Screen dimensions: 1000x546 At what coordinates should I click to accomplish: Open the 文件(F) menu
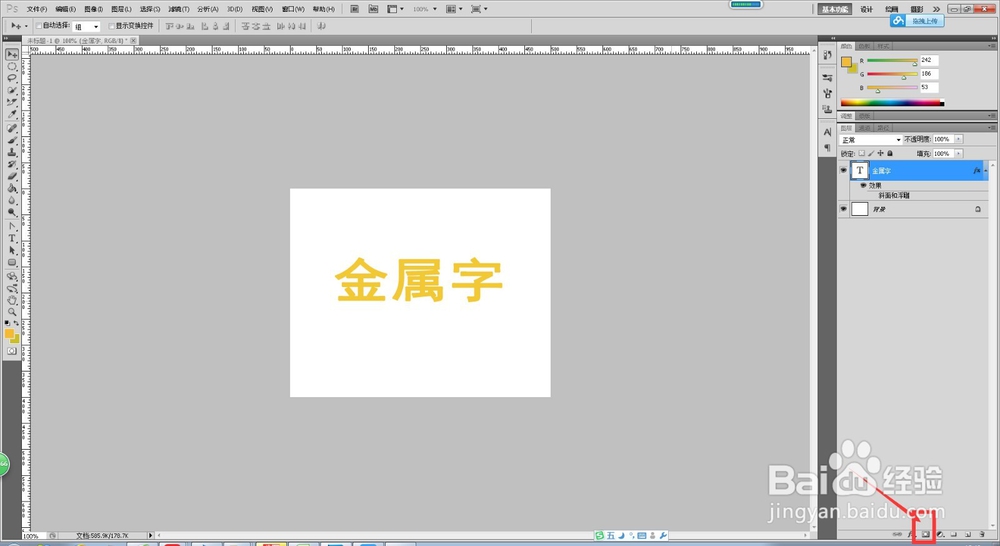point(37,9)
